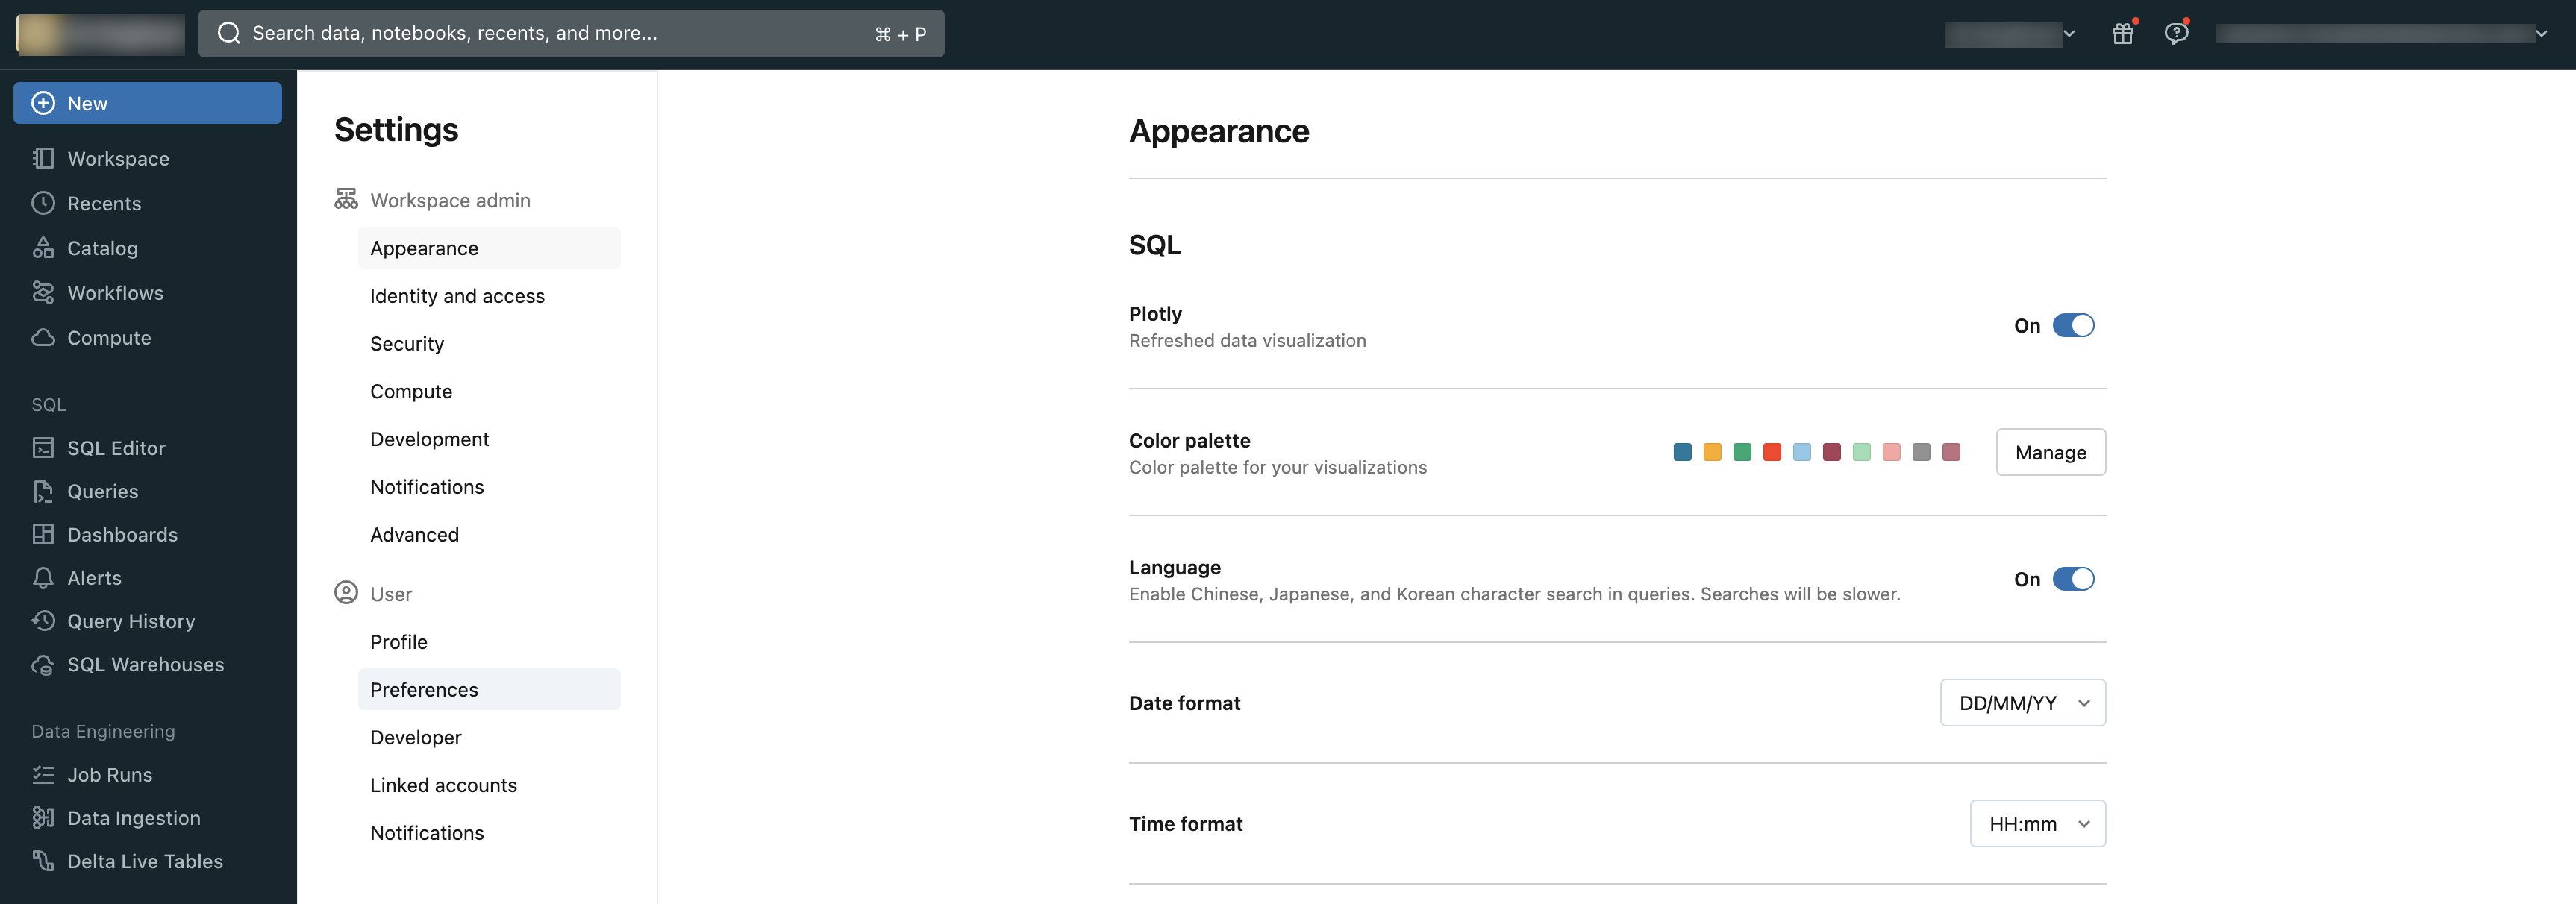Navigate to Security settings tab
This screenshot has height=904, width=2576.
[x=406, y=345]
